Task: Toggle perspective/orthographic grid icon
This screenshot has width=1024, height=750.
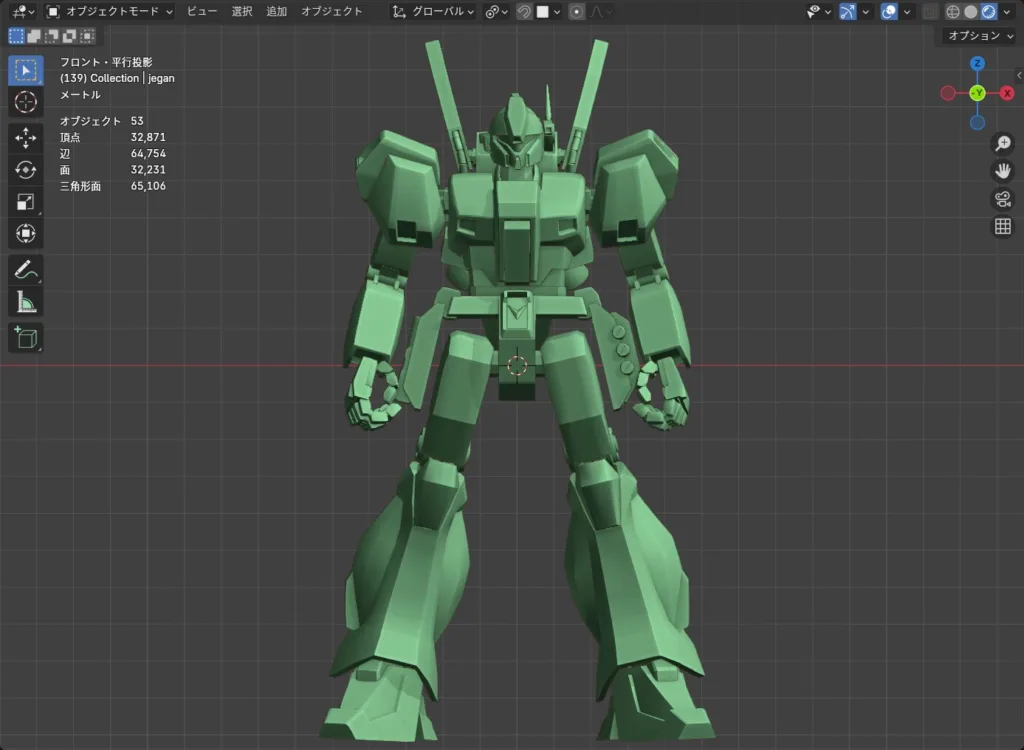Action: coord(1002,227)
